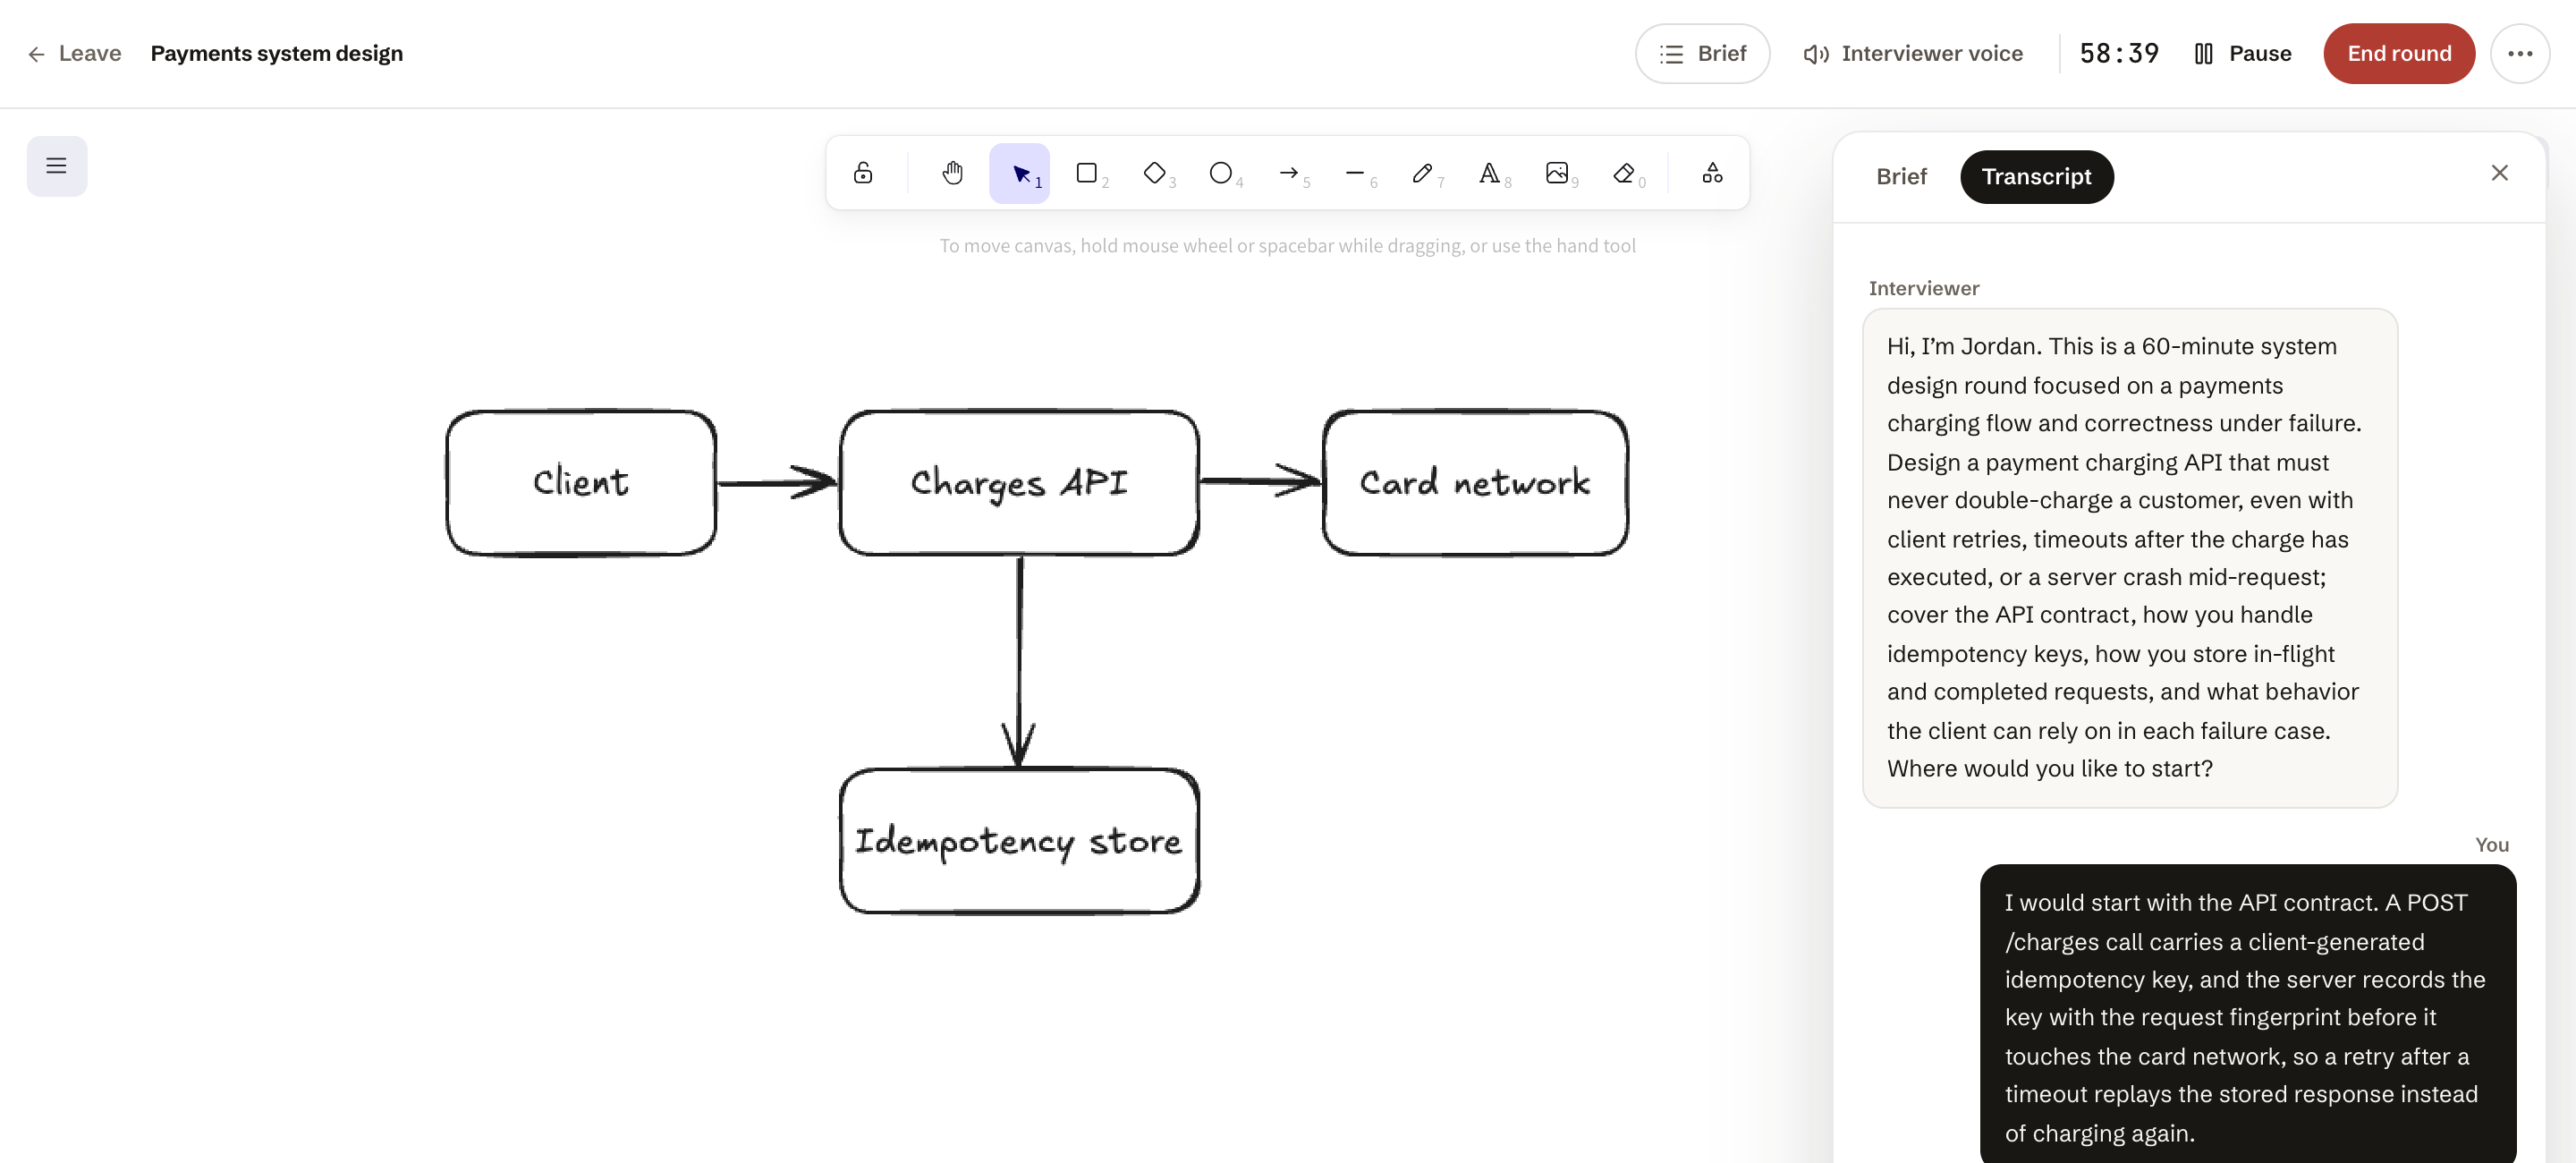Click the 58:39 countdown timer
Viewport: 2576px width, 1163px height.
[2119, 54]
